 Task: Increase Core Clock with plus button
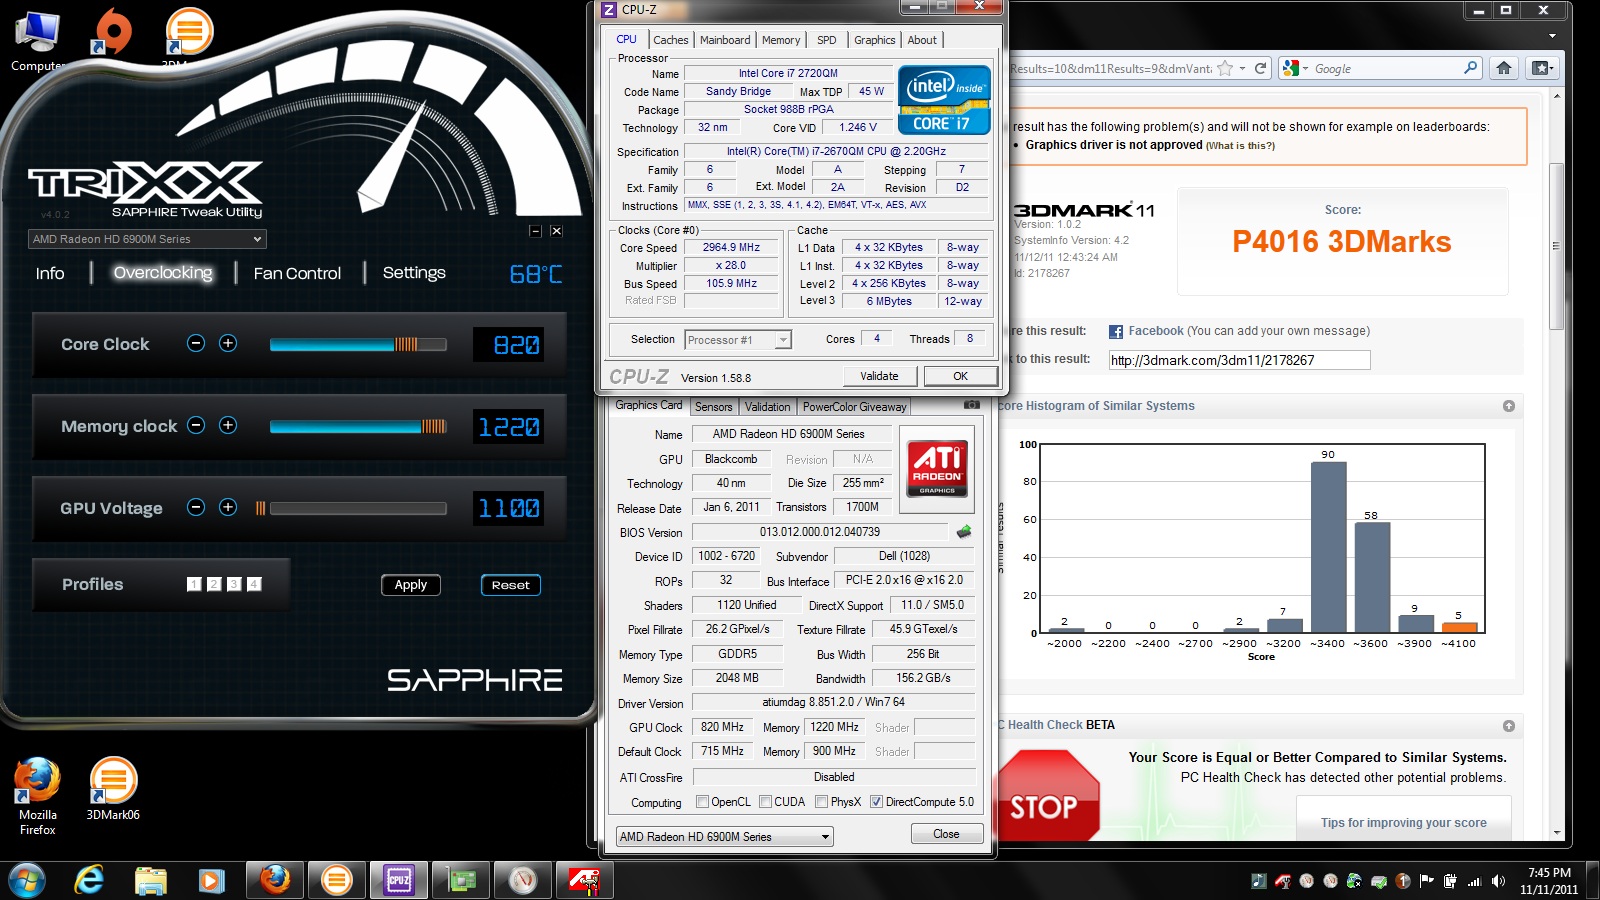pos(228,343)
